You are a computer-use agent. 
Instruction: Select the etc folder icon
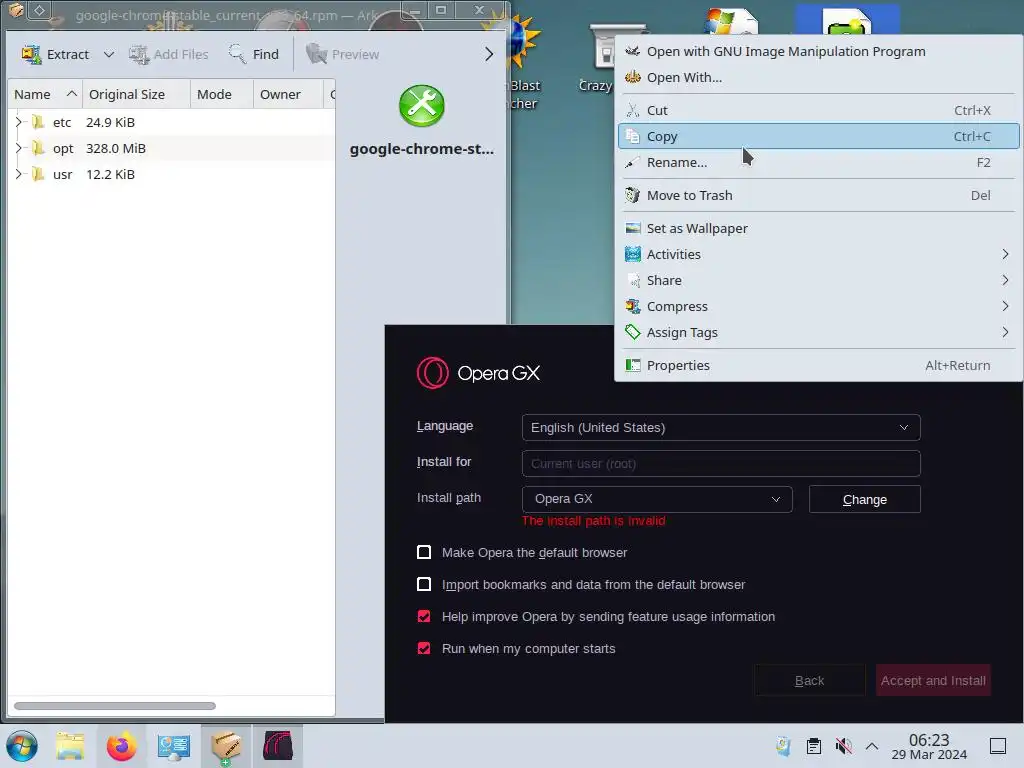(x=39, y=122)
